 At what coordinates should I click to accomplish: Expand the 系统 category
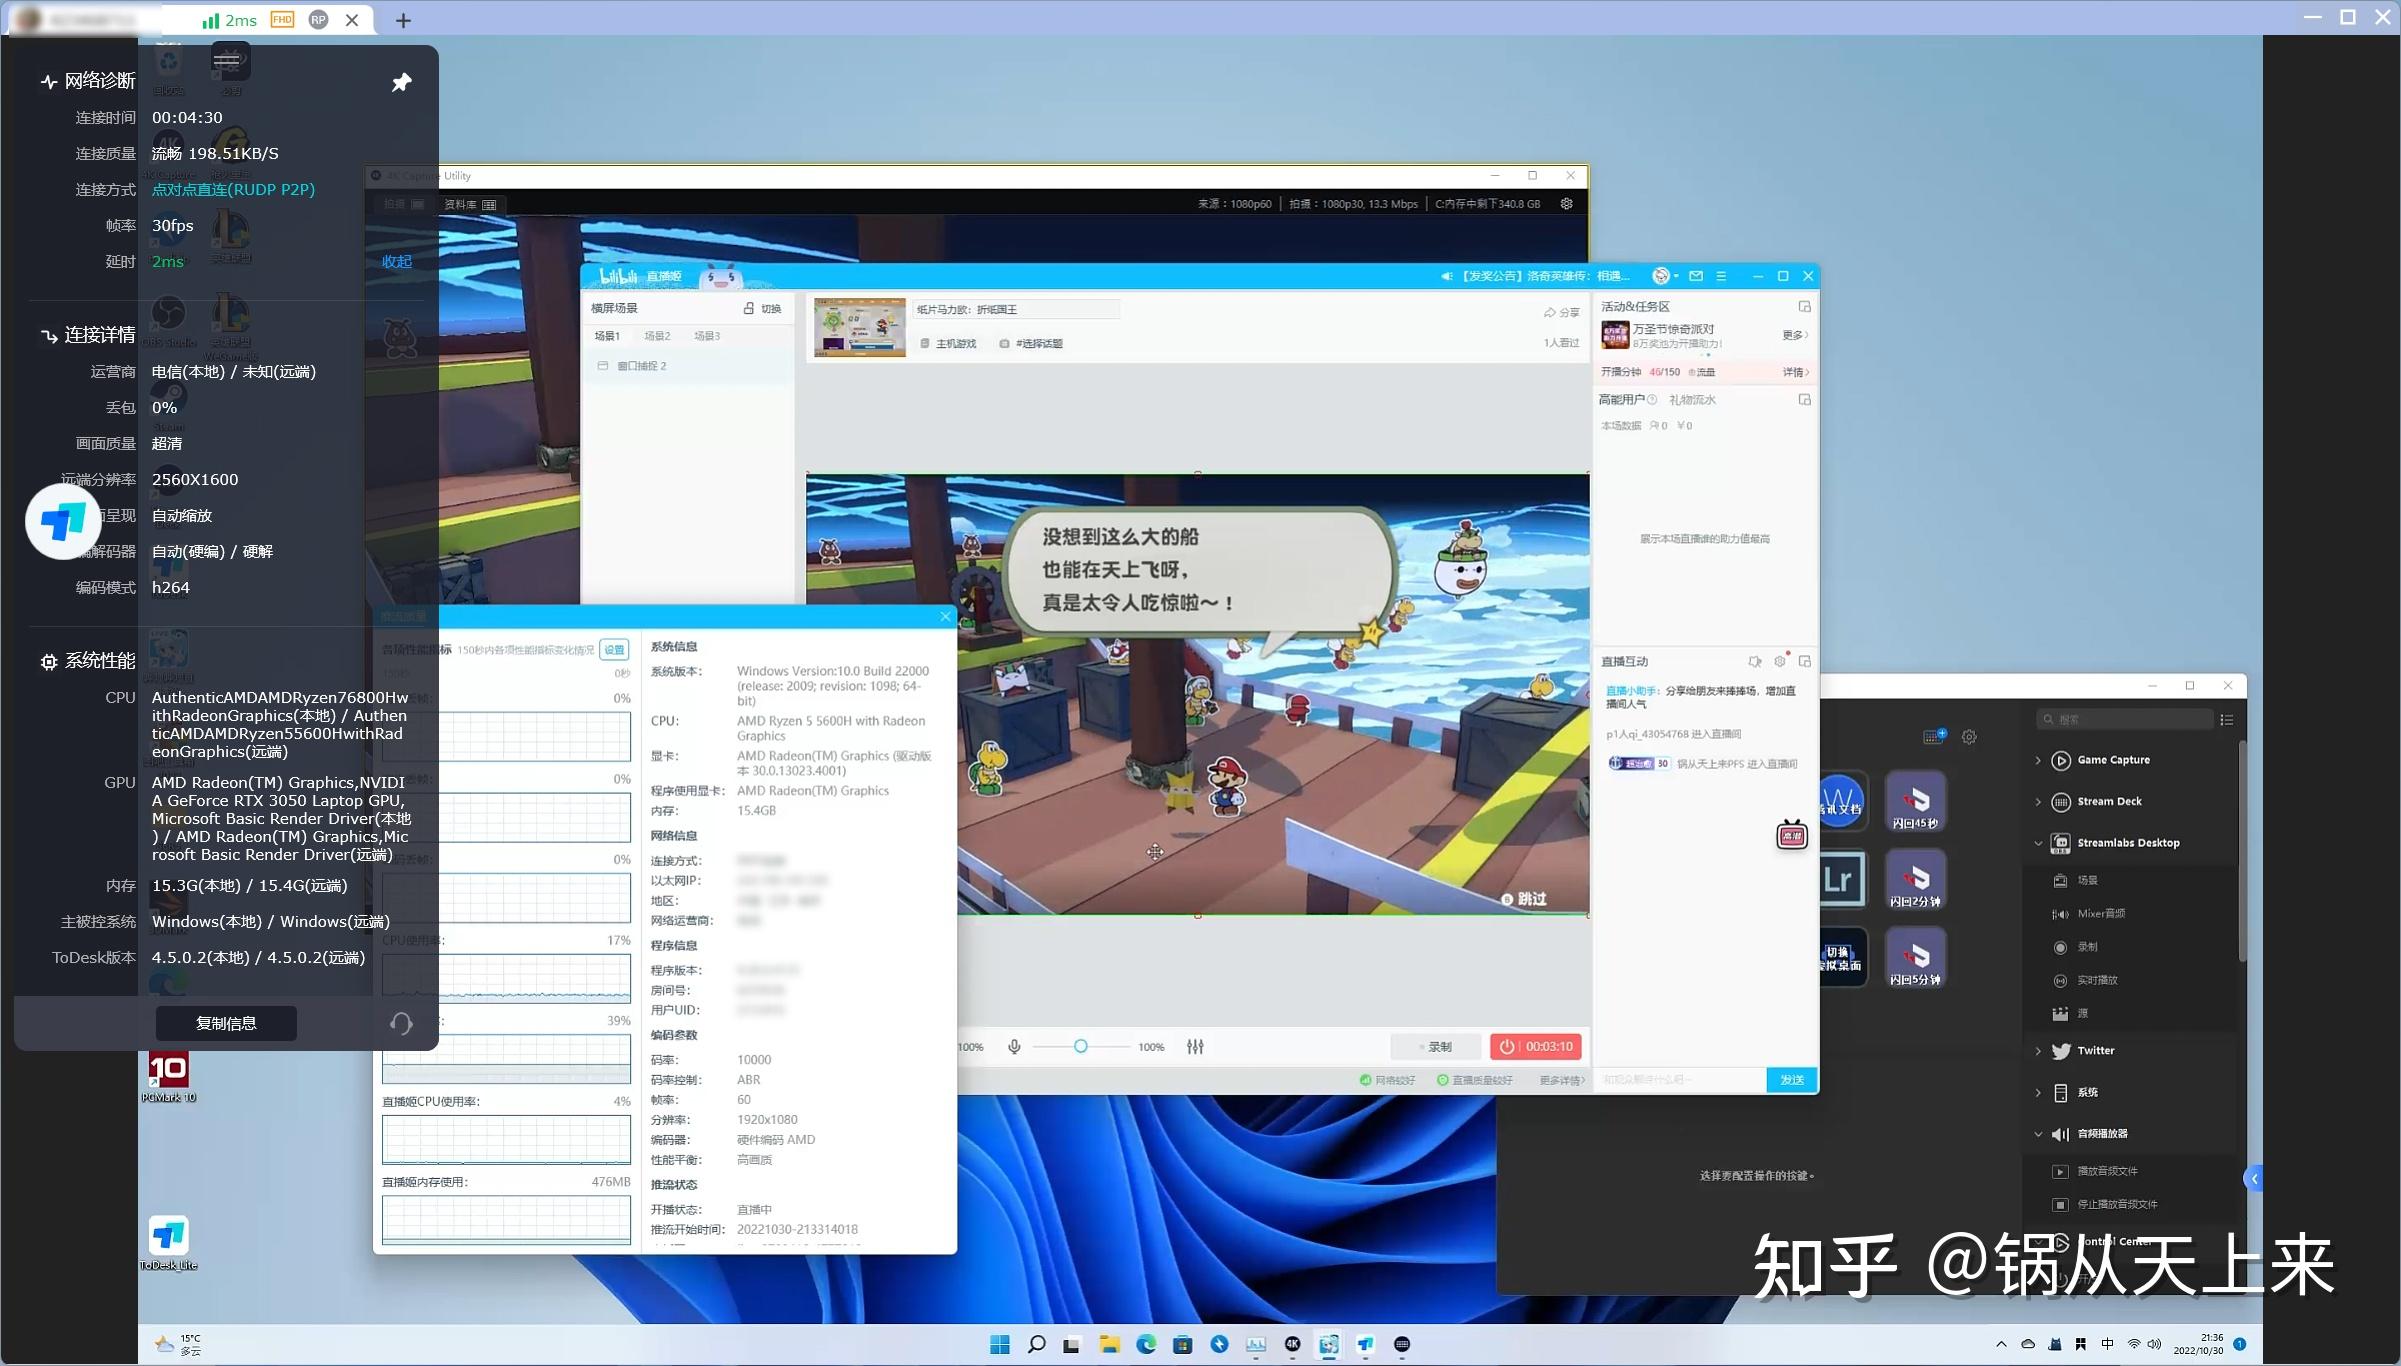(x=2038, y=1093)
